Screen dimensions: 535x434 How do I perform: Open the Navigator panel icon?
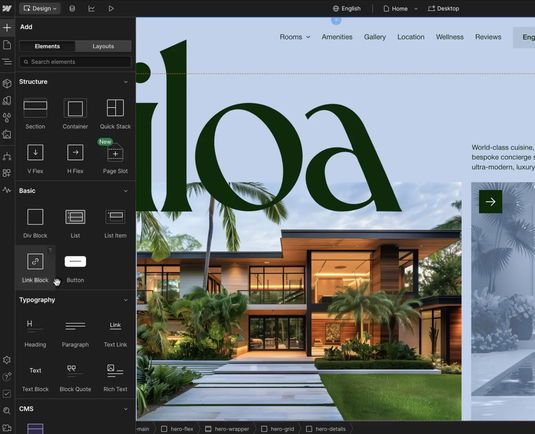click(x=7, y=62)
